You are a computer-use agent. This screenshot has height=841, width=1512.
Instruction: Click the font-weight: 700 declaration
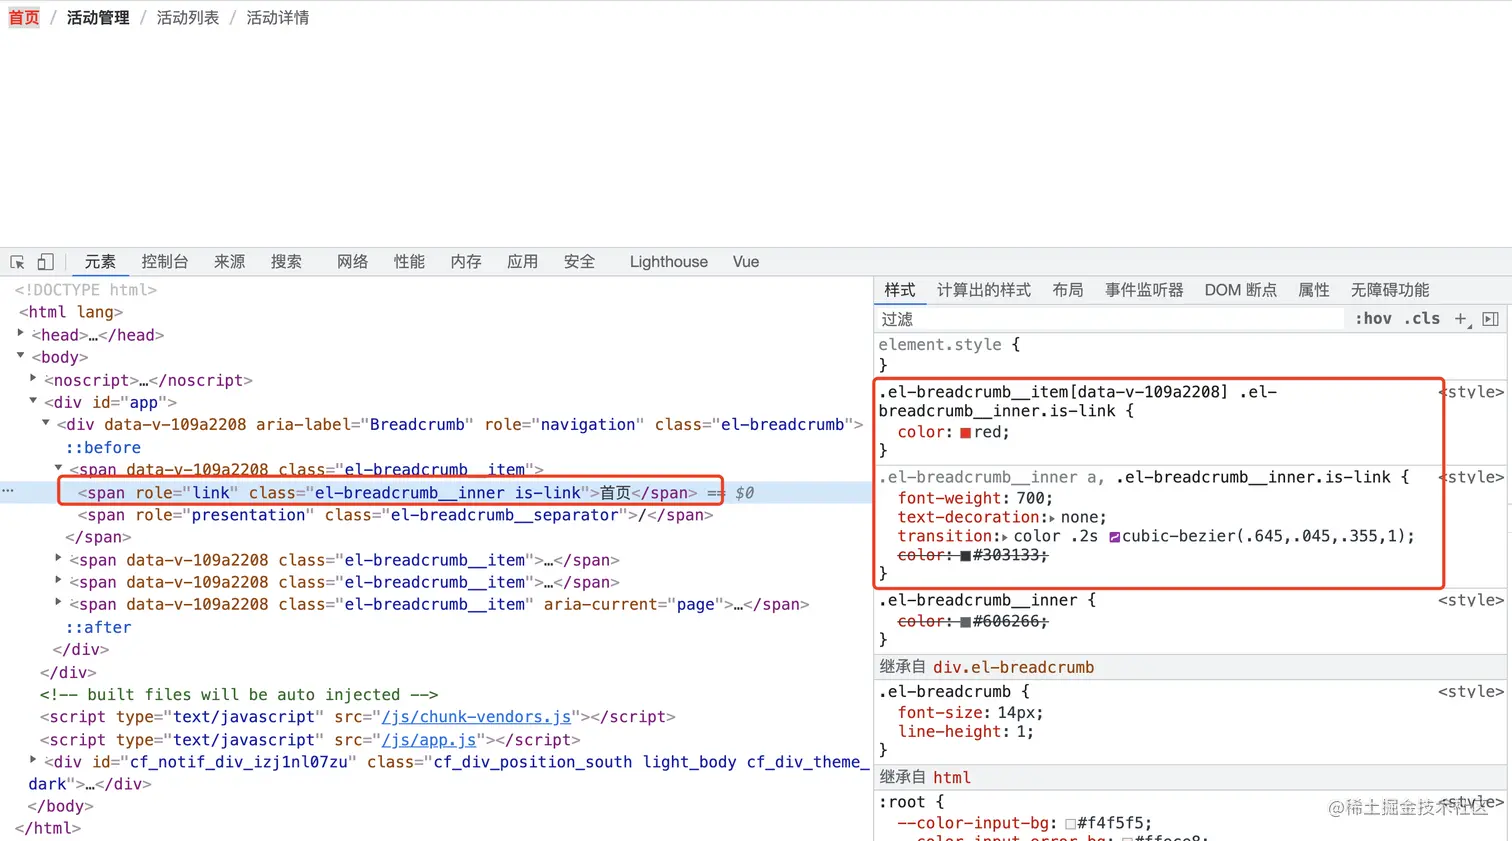(x=975, y=498)
